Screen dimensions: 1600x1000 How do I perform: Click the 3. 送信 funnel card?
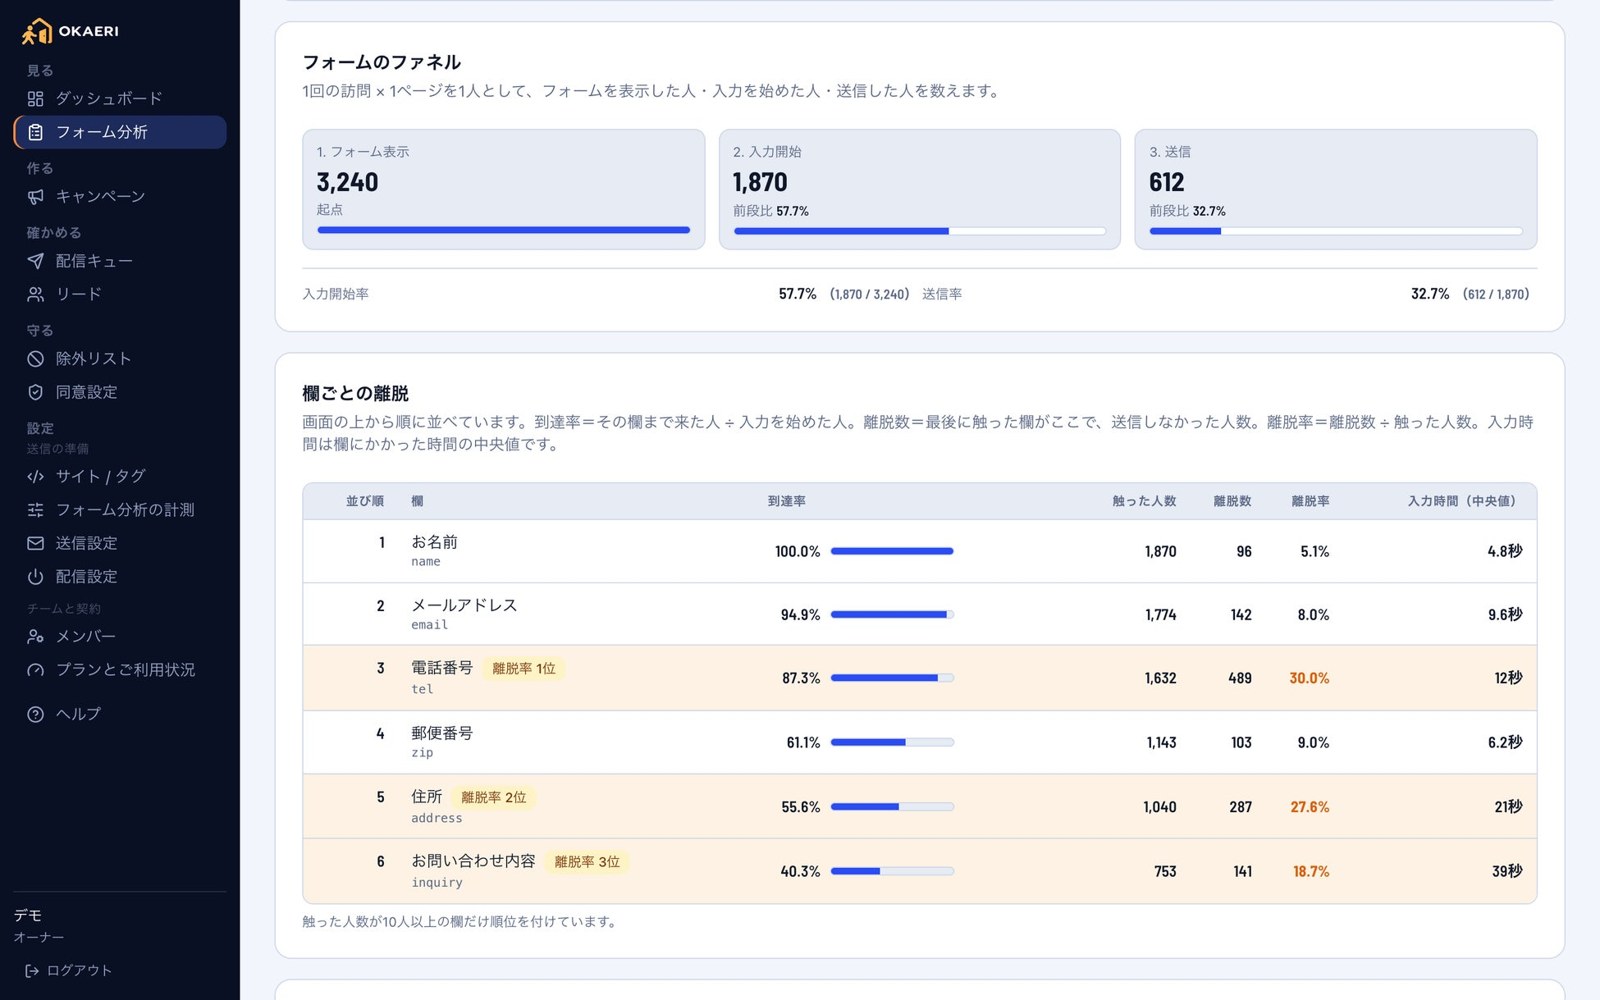[x=1336, y=189]
